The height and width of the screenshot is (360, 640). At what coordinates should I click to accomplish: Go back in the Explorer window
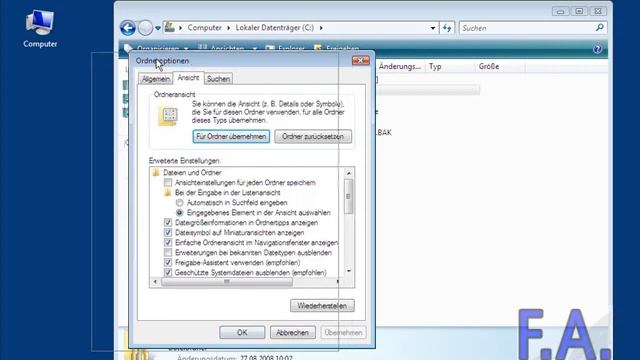click(x=128, y=28)
